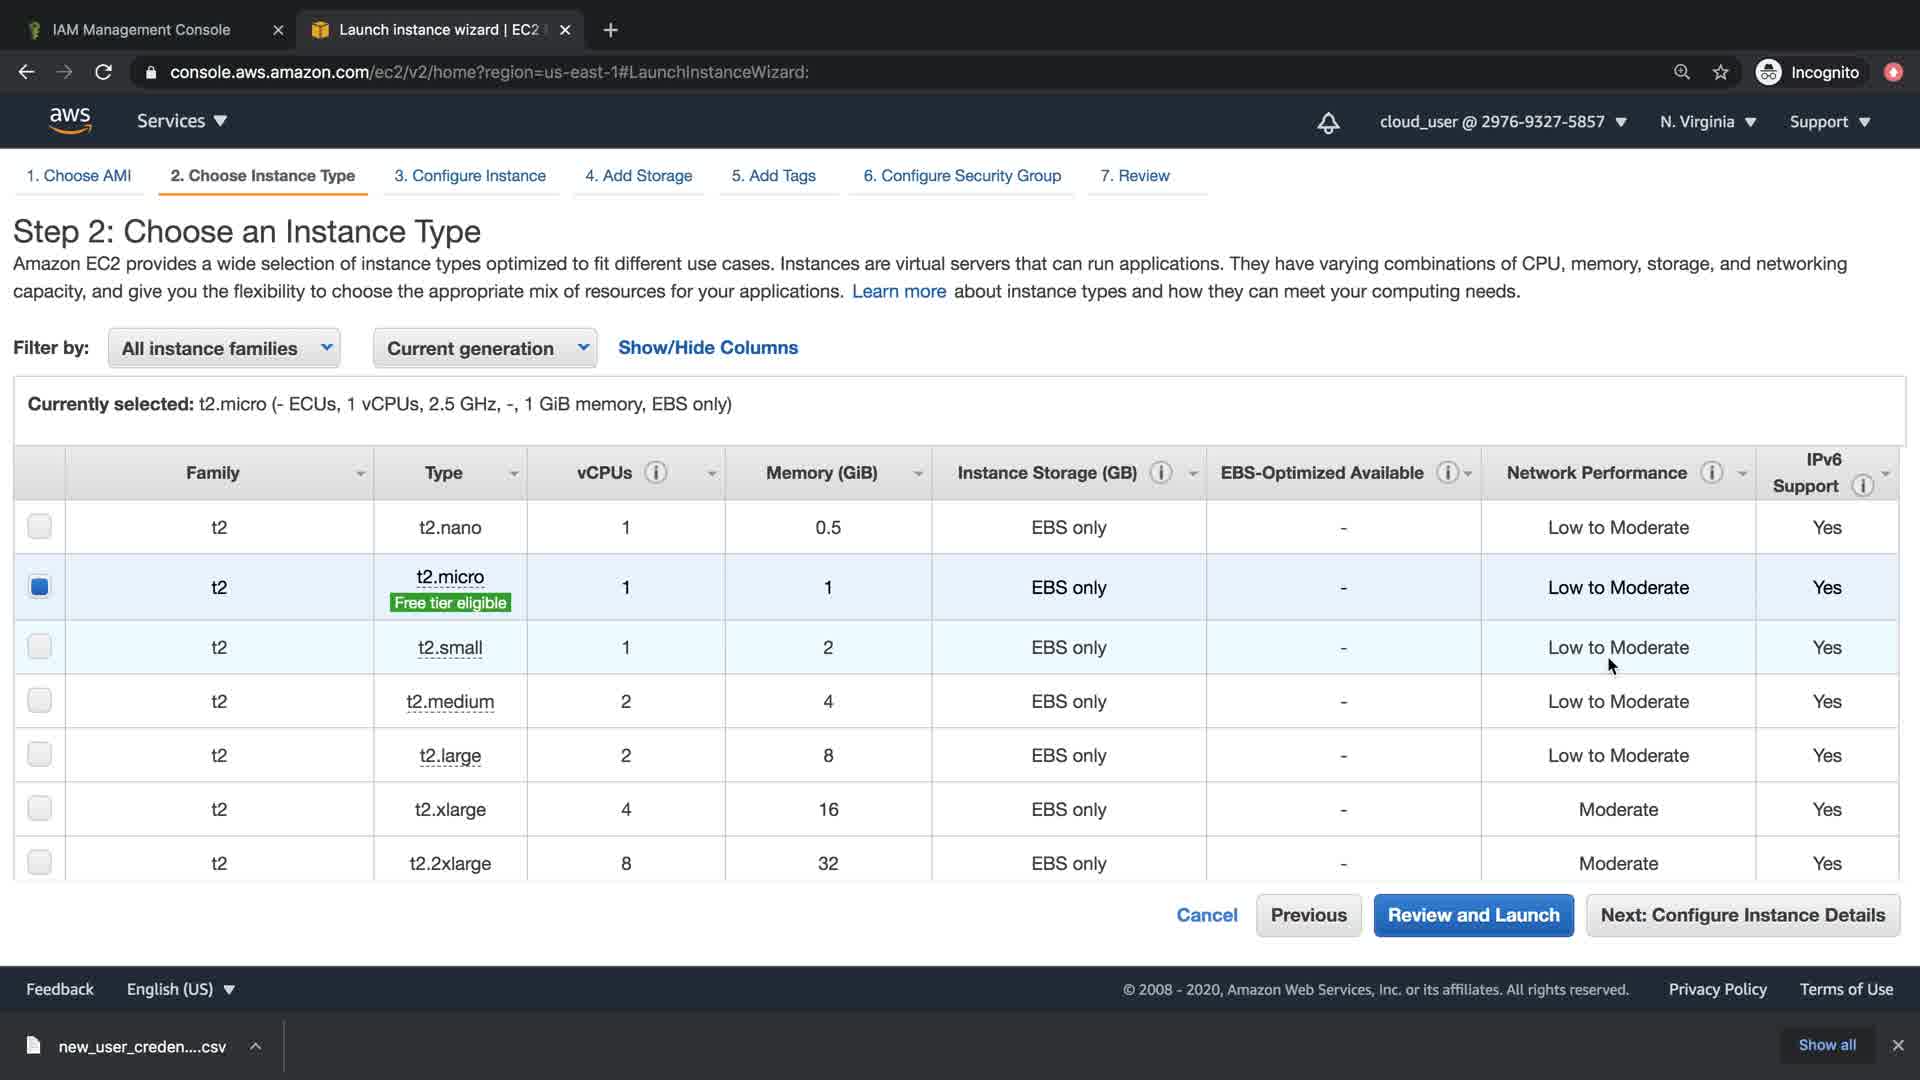The image size is (1920, 1080).
Task: Open the notifications bell icon
Action: (1328, 122)
